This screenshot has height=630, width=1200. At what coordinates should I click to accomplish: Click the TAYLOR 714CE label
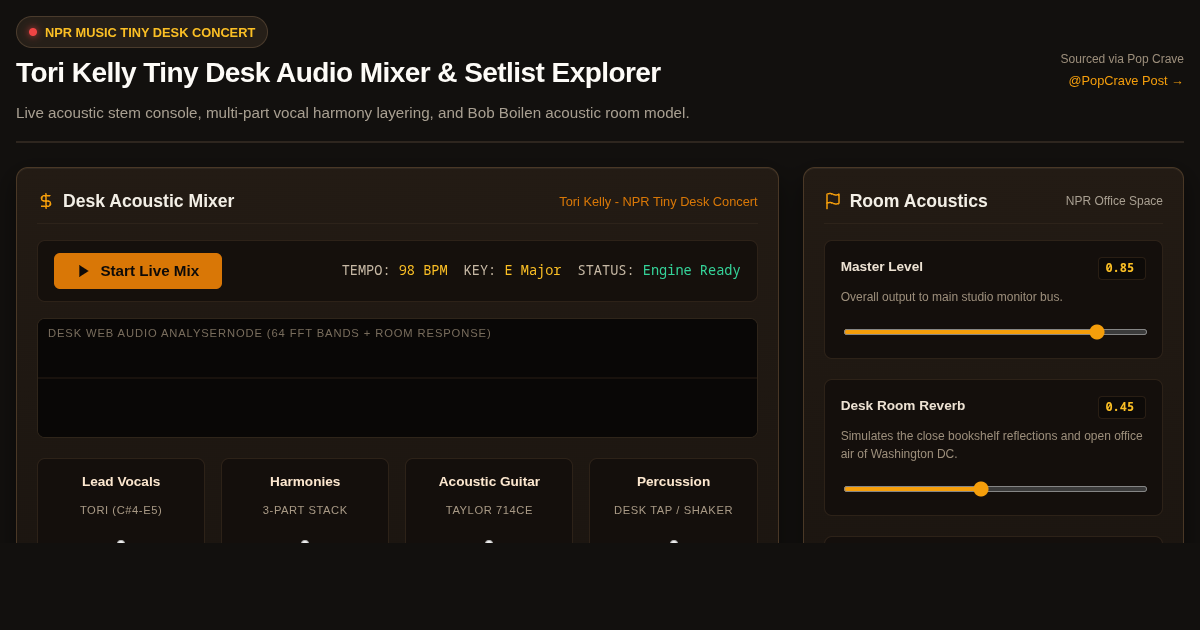[489, 510]
